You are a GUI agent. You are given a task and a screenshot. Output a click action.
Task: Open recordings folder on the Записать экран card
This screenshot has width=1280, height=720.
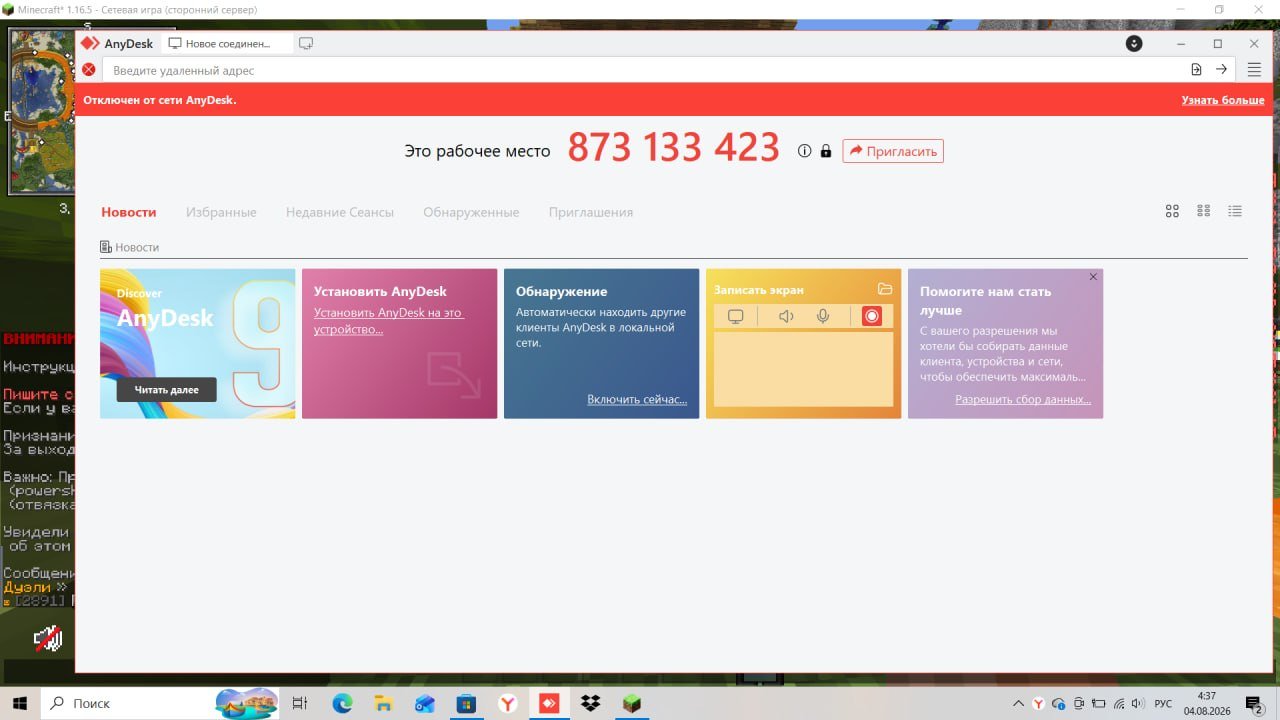click(x=885, y=289)
